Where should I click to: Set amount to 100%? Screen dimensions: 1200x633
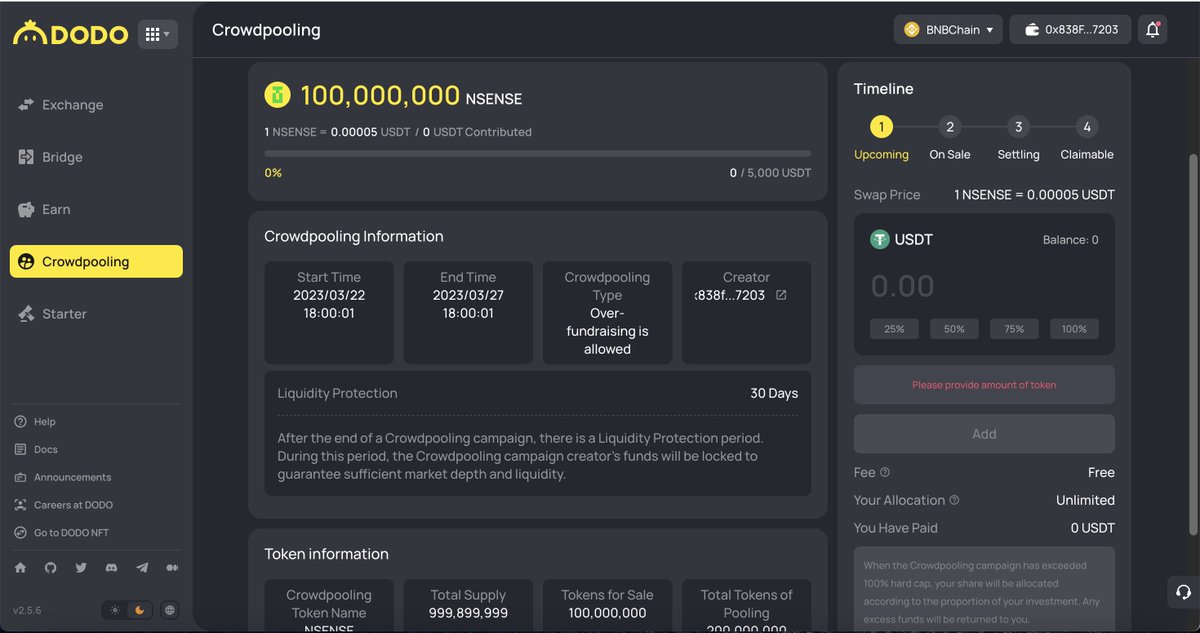(x=1074, y=329)
